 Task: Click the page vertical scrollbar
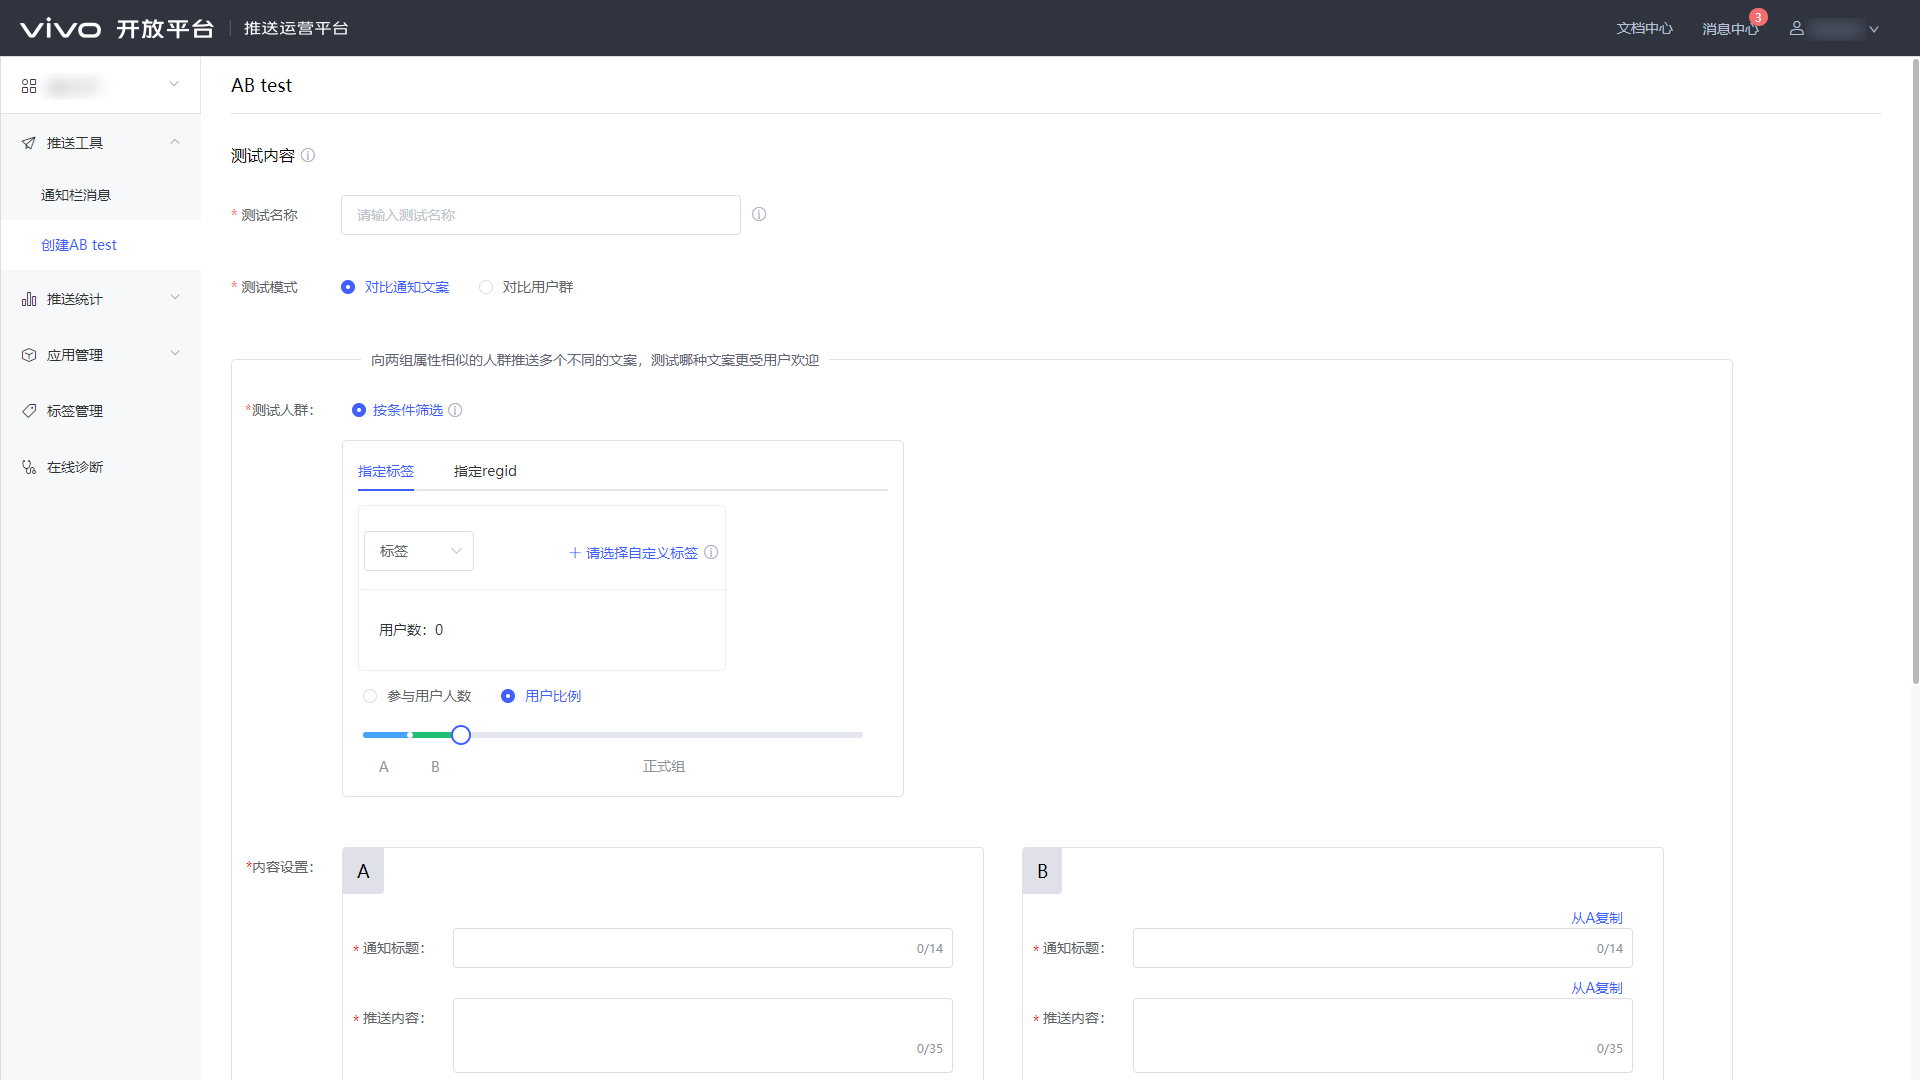1915,370
